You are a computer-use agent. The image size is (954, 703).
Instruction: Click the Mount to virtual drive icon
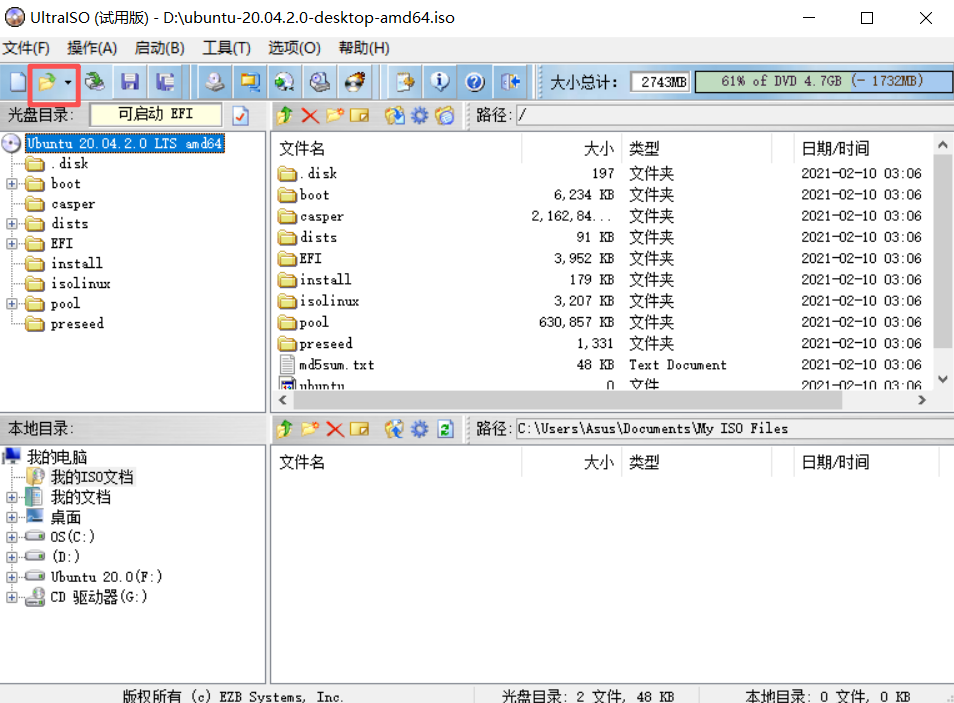pos(319,82)
